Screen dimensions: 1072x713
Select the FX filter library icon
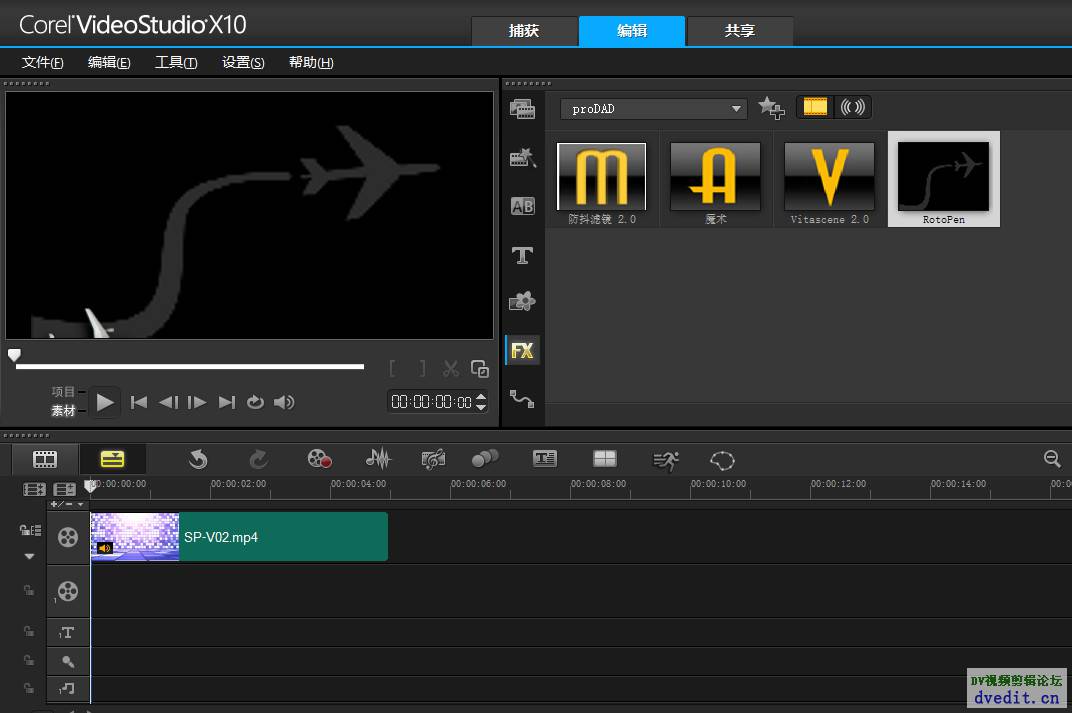[522, 351]
